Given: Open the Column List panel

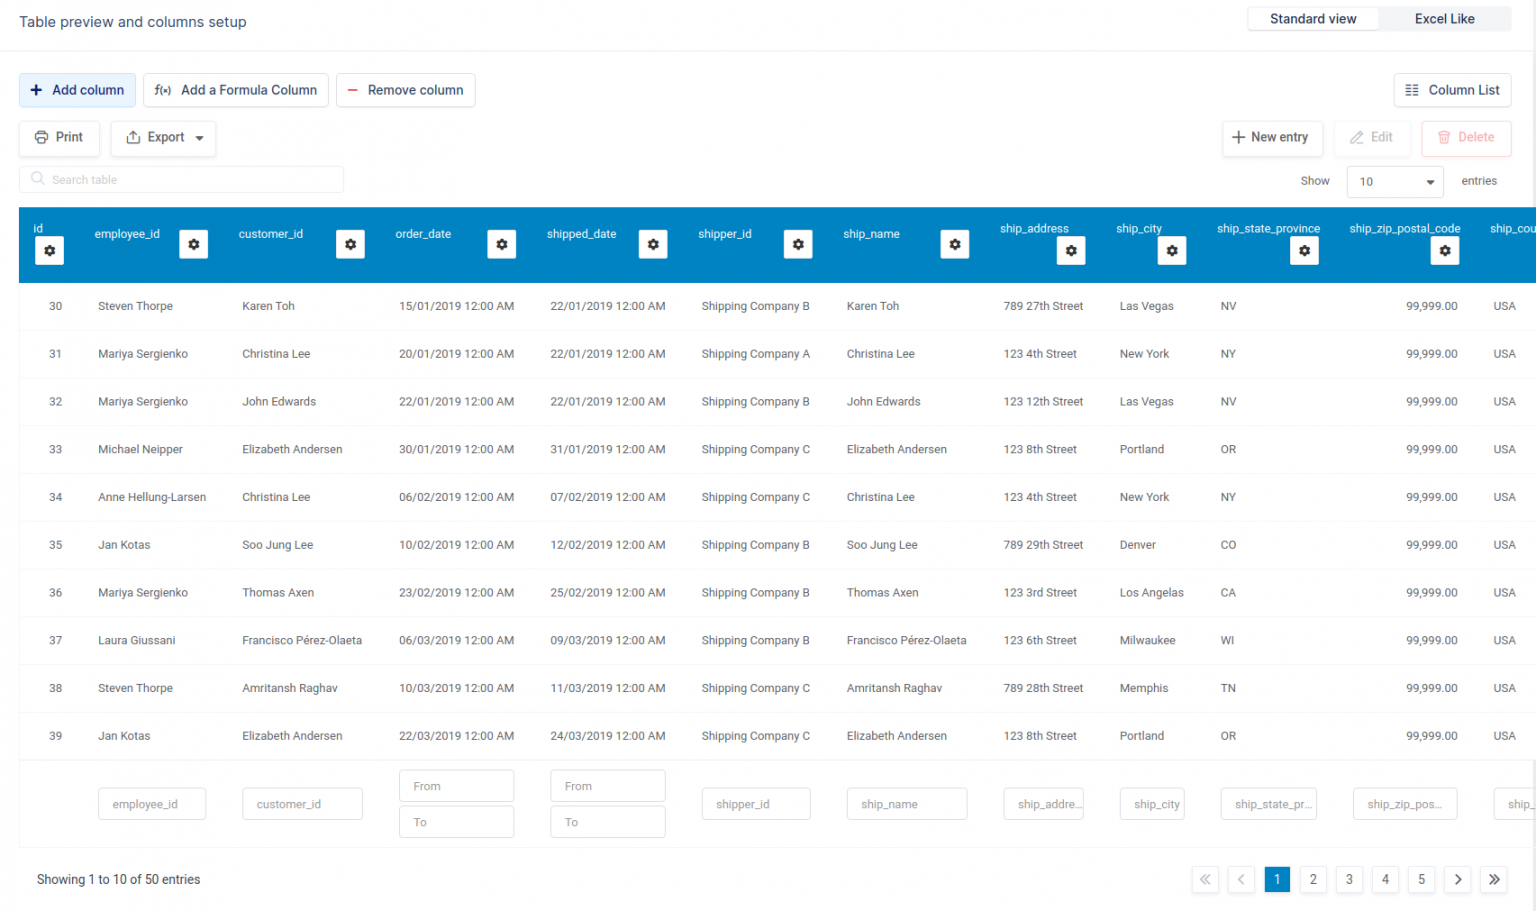Looking at the screenshot, I should 1451,90.
